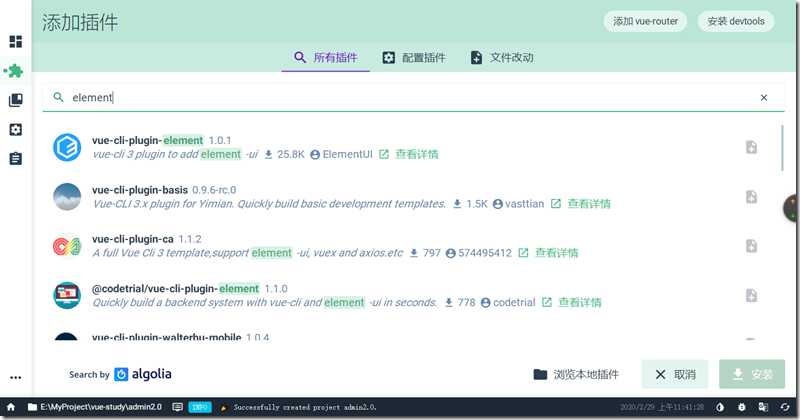The height and width of the screenshot is (420, 800).
Task: Click external-link icon next to ElementUI
Action: pos(384,154)
